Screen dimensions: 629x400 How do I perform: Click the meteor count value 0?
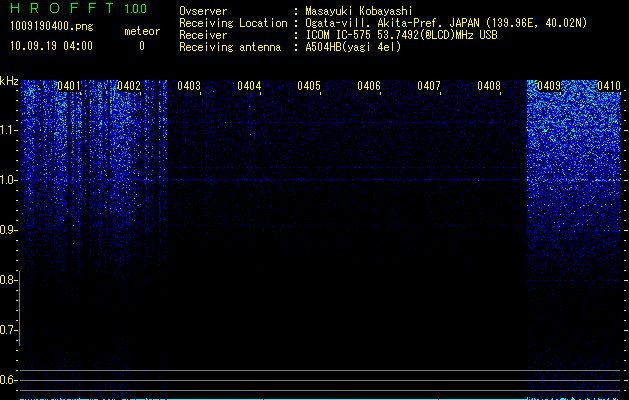(x=142, y=46)
